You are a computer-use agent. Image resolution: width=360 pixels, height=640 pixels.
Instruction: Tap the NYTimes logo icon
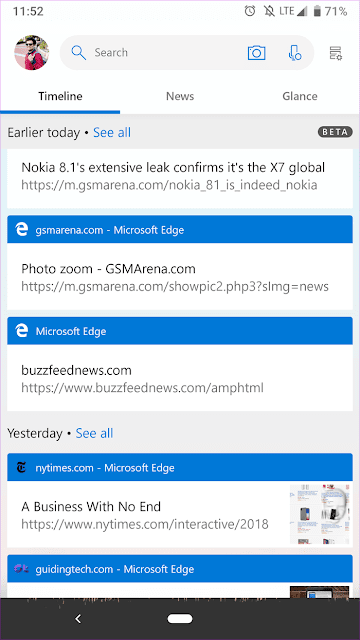(x=21, y=467)
